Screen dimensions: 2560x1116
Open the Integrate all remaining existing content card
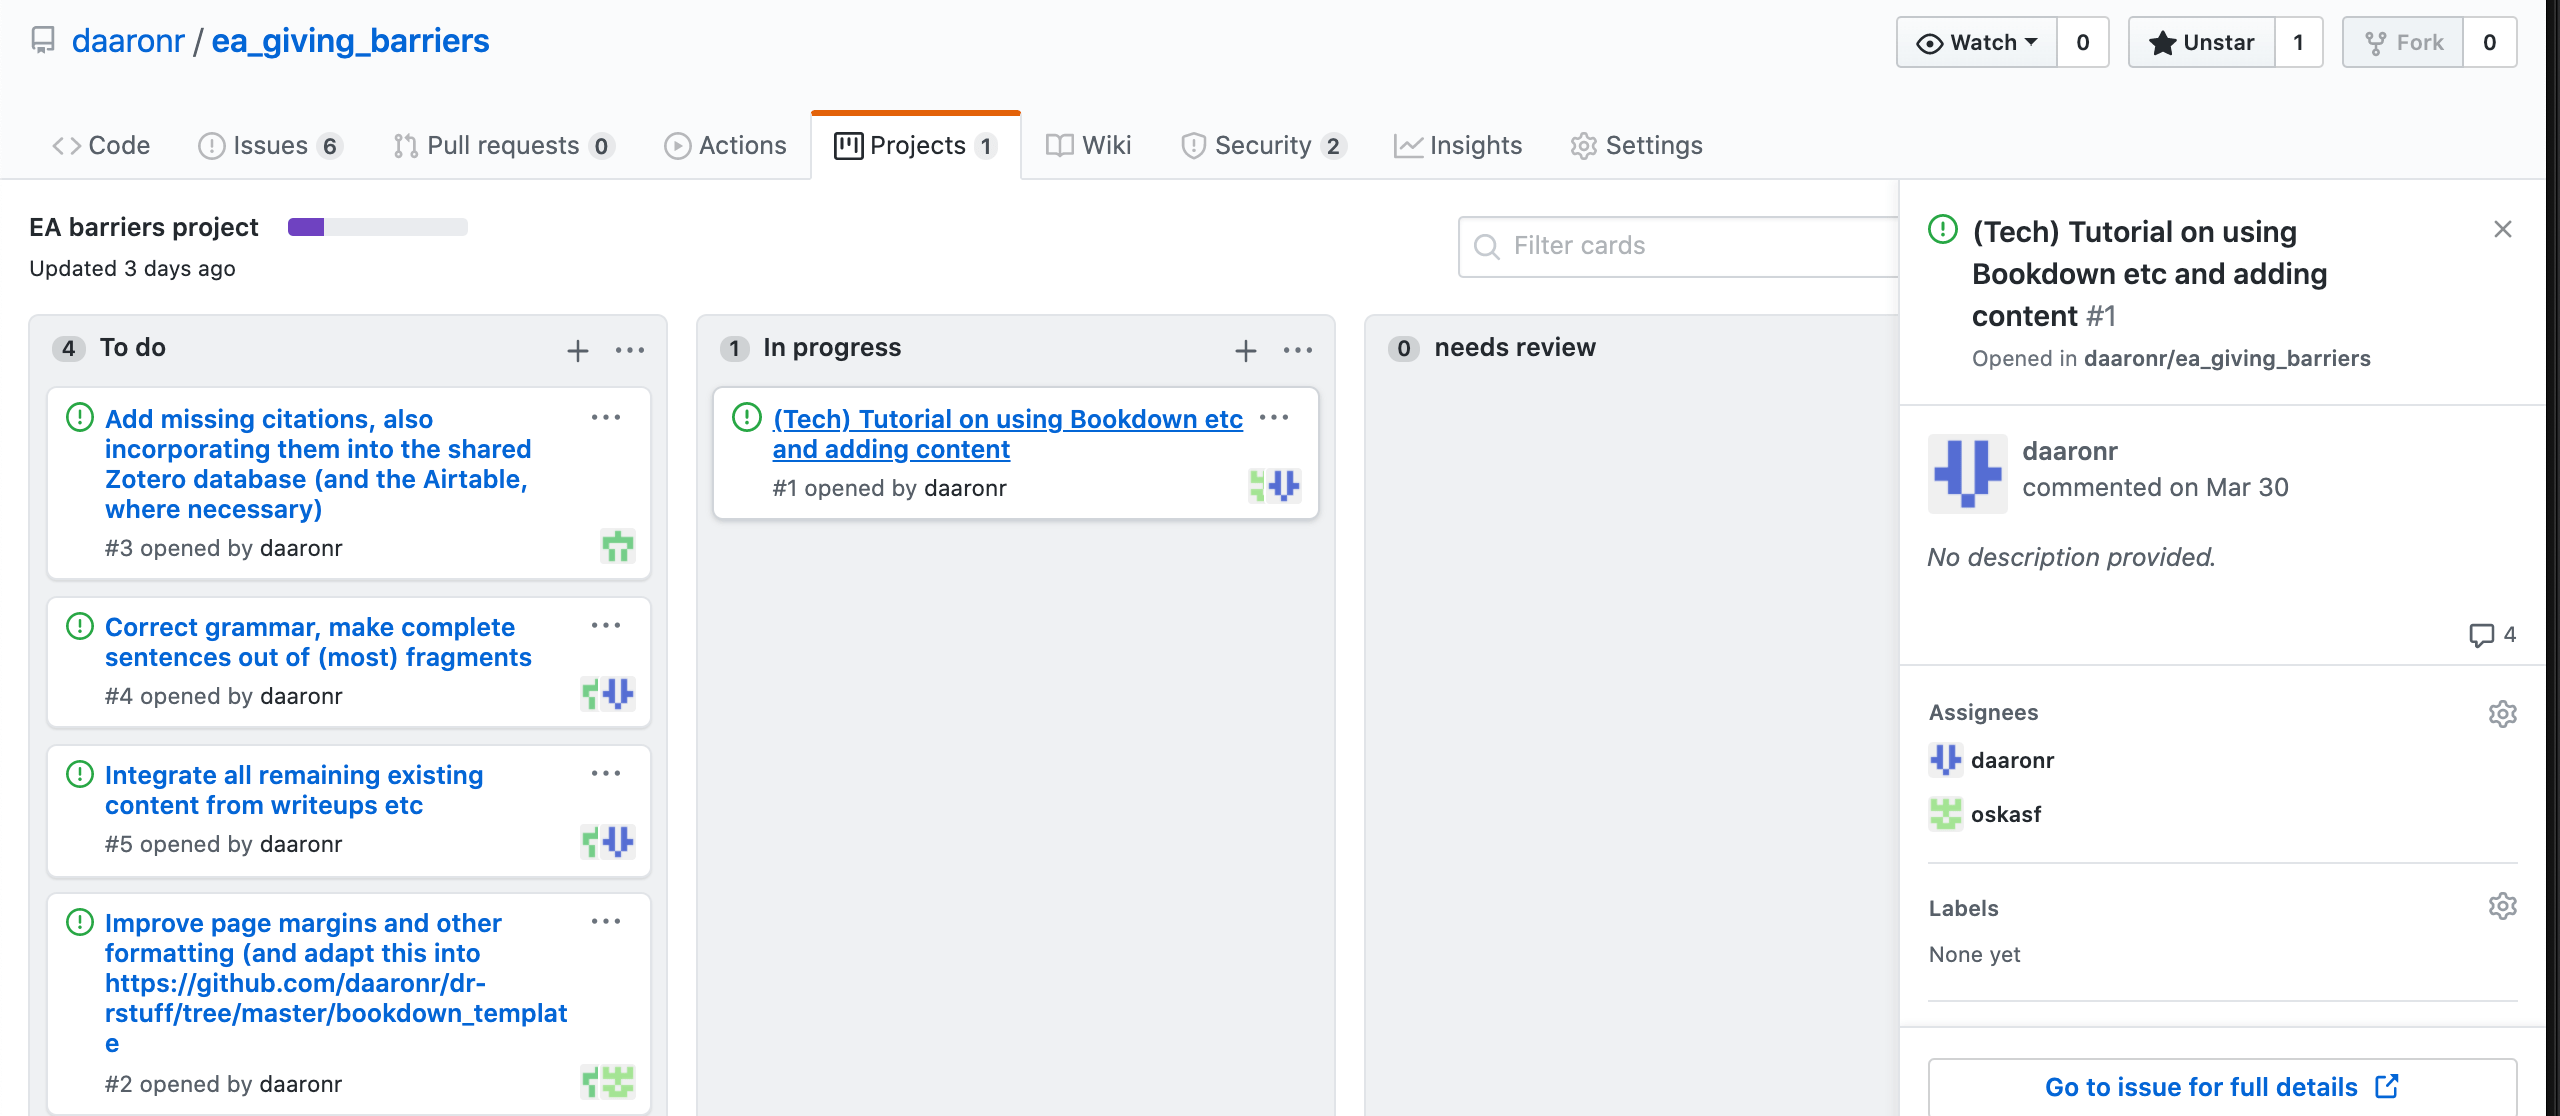coord(294,790)
